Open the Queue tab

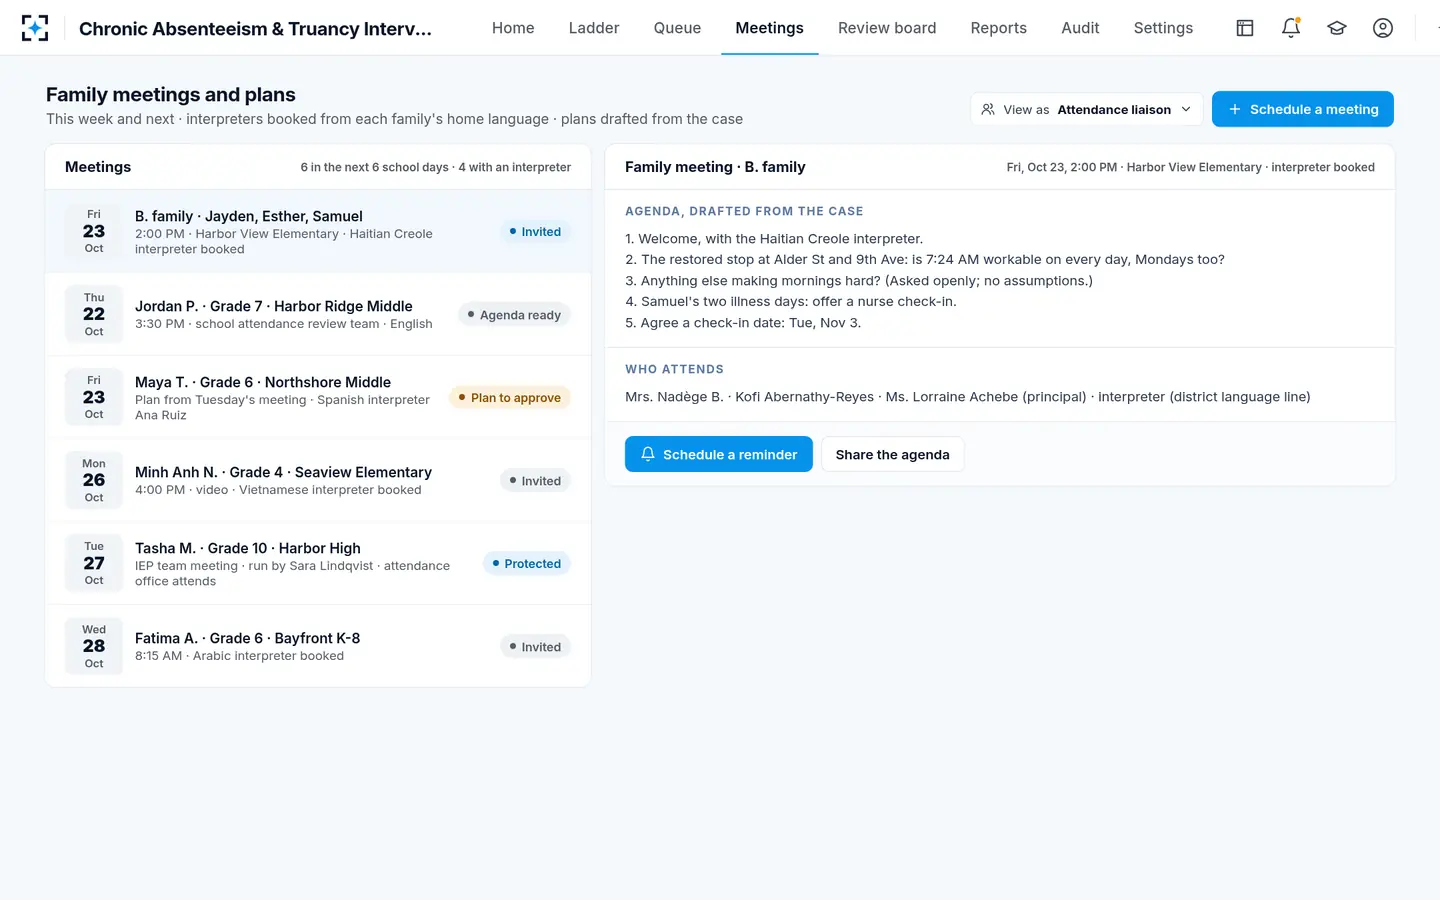coord(677,28)
